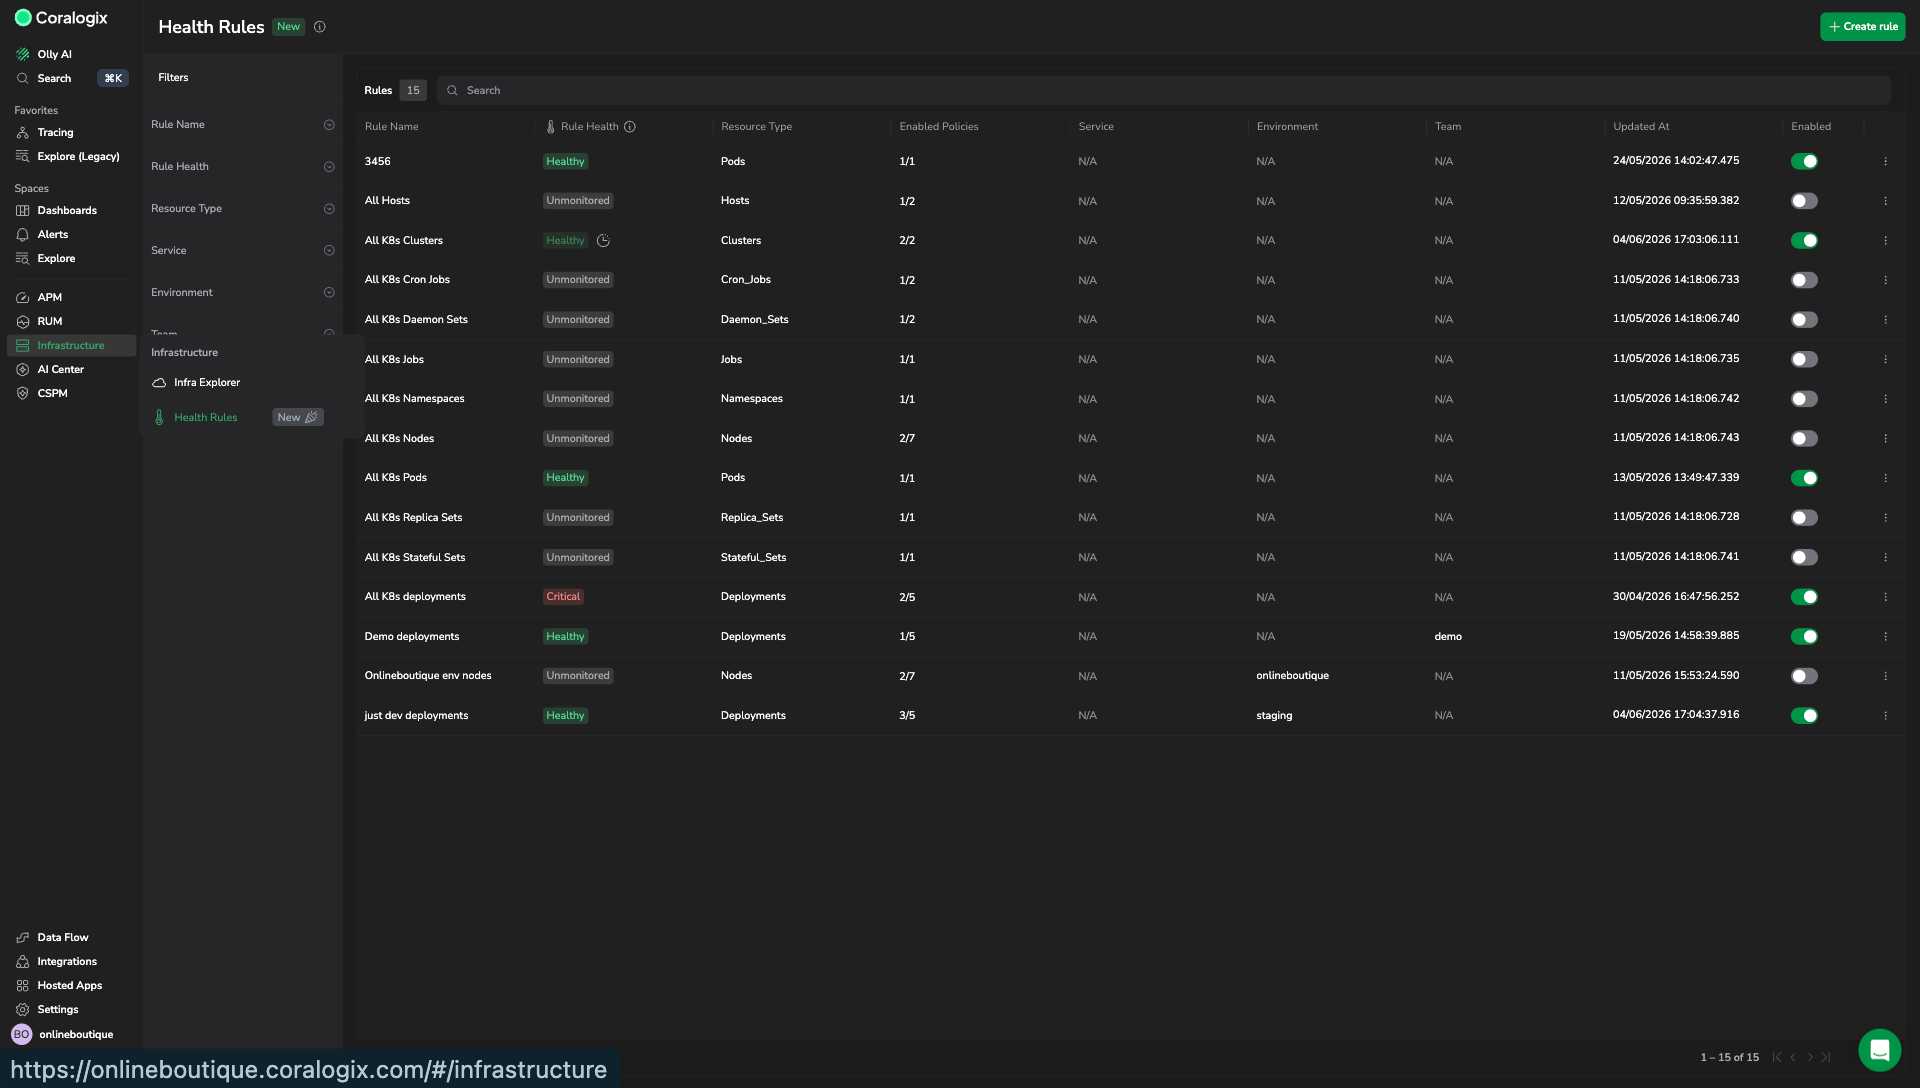Click the Data Flow icon
The image size is (1920, 1088).
(x=22, y=937)
